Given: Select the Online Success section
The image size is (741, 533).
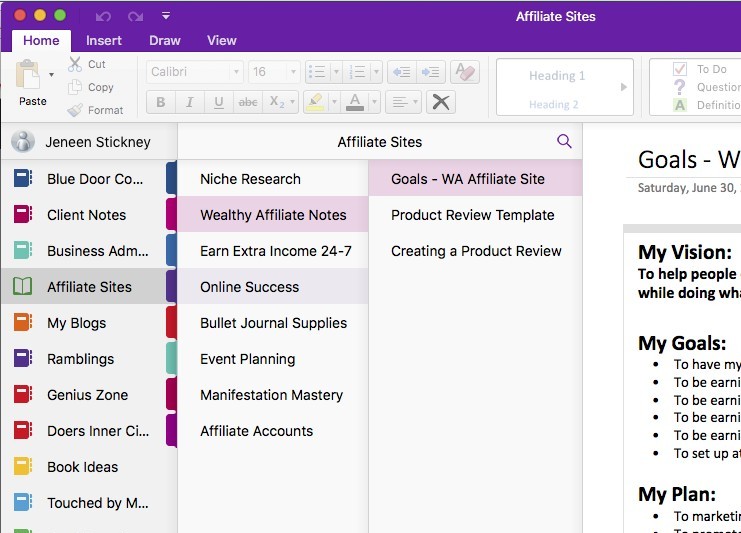Looking at the screenshot, I should 273,287.
